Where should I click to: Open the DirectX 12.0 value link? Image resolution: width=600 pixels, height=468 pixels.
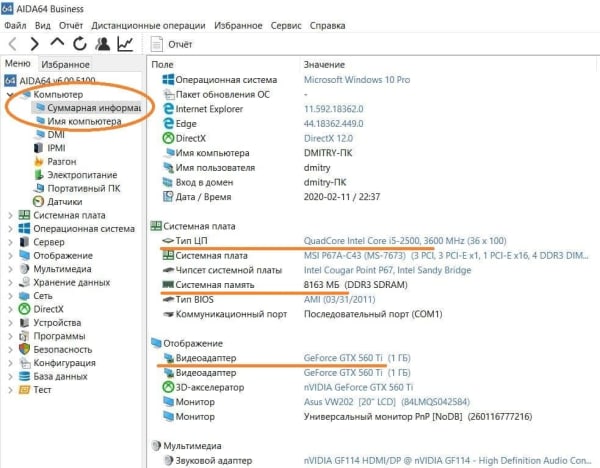328,138
